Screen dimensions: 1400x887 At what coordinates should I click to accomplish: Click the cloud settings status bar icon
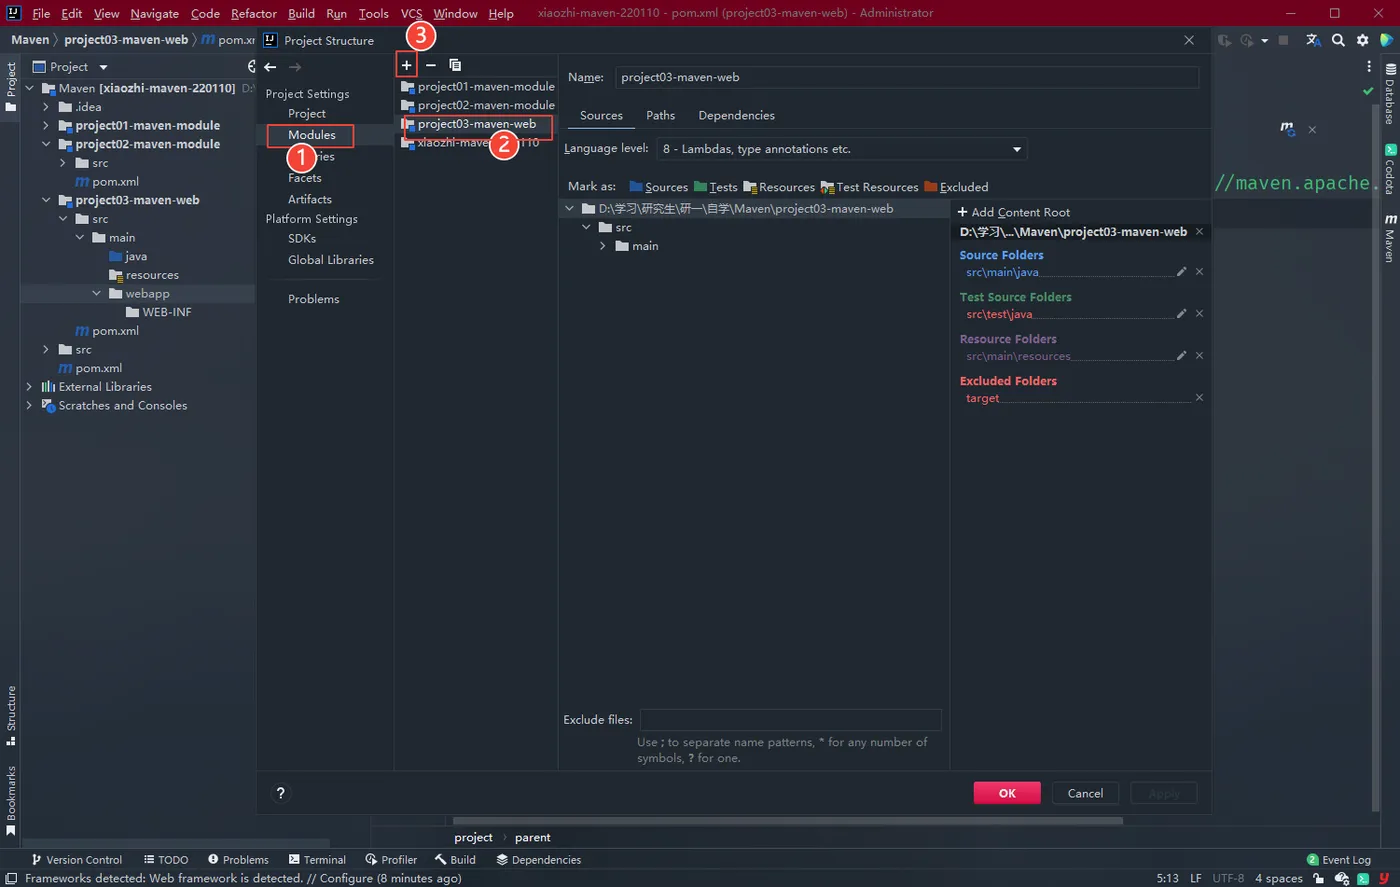tap(1341, 878)
